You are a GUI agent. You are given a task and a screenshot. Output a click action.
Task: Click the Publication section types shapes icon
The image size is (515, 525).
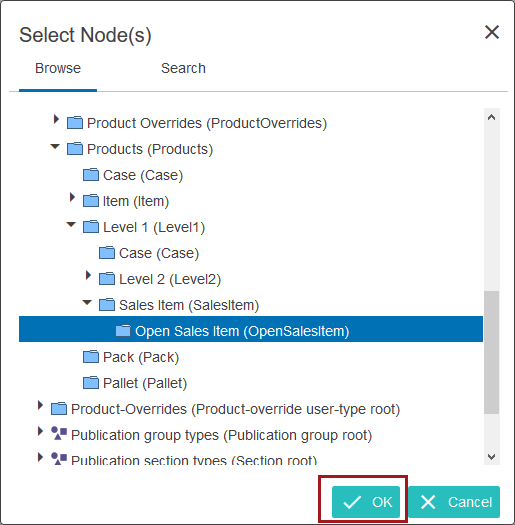(59, 459)
